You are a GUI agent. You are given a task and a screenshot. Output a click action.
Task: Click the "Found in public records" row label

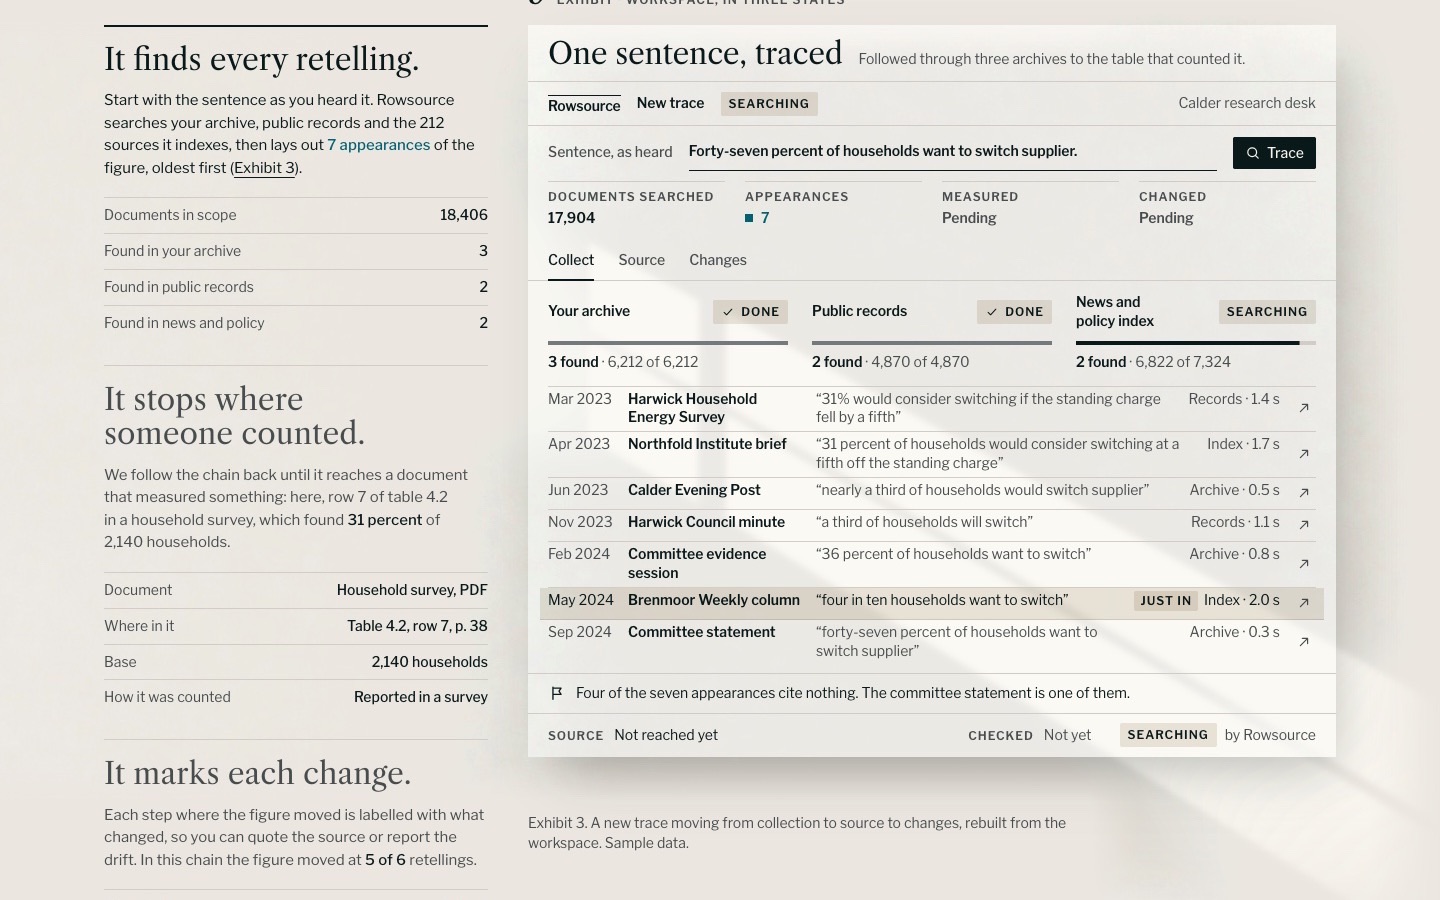pos(179,287)
